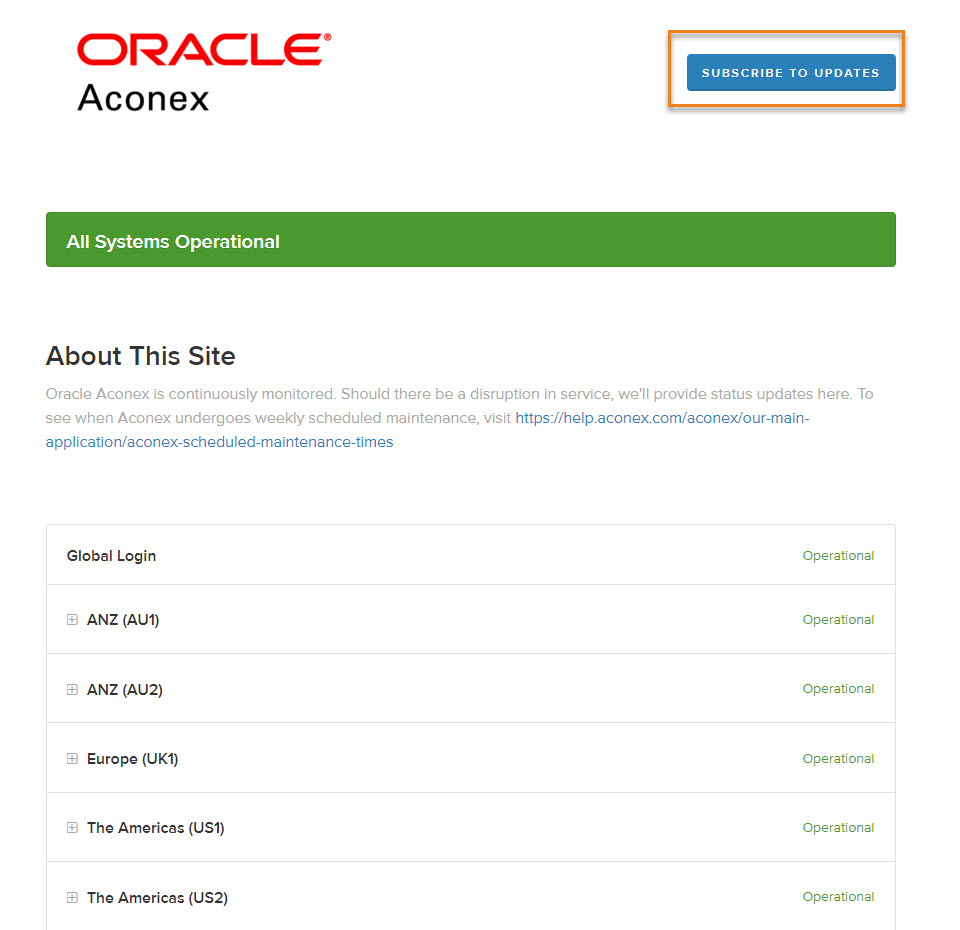Viewport: 960px width, 930px height.
Task: Click the ANZ (AU1) label
Action: coord(123,620)
